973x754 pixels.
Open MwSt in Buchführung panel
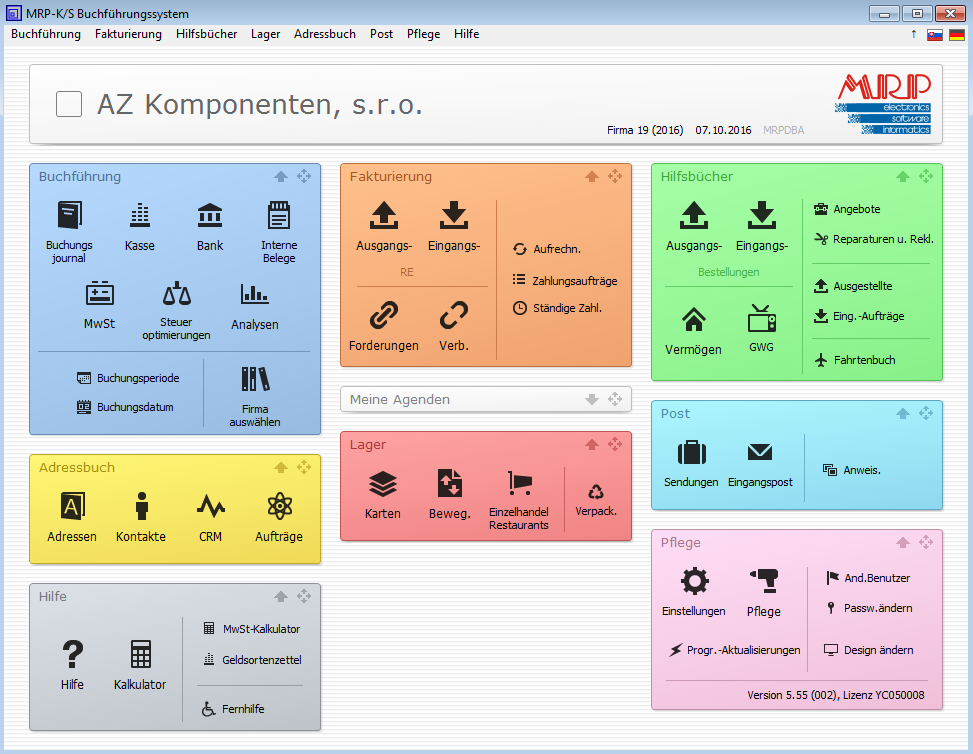click(99, 296)
